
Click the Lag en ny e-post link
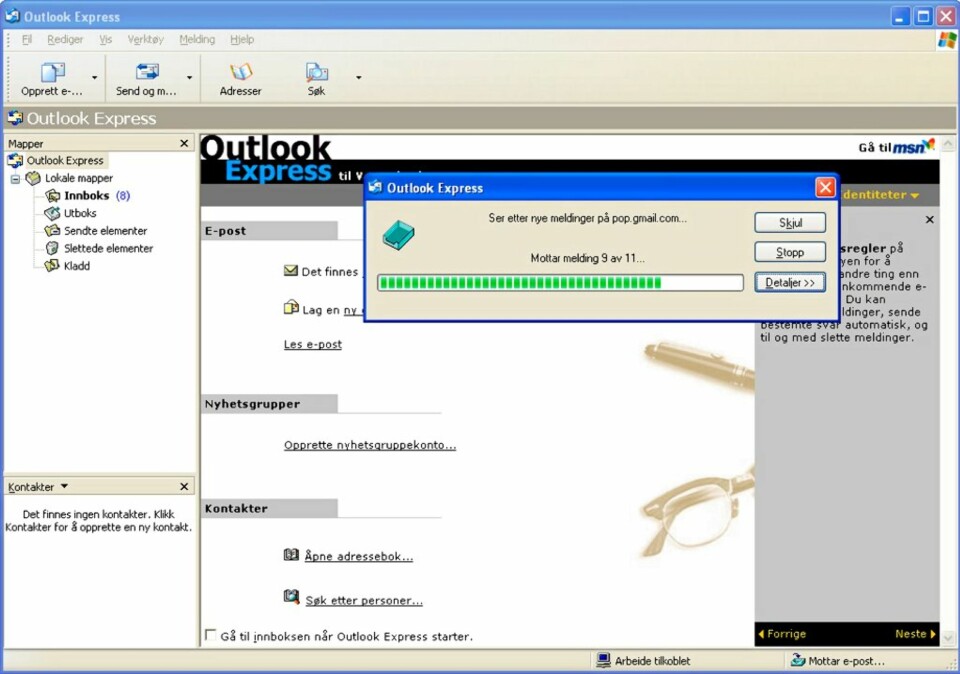(332, 310)
